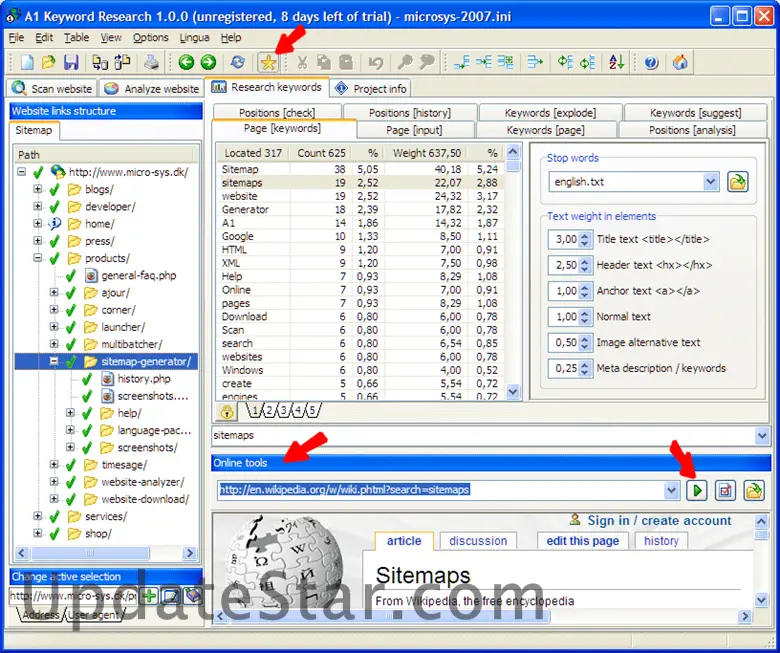Select the User agent tab at bottom
The width and height of the screenshot is (780, 653).
pyautogui.click(x=94, y=615)
